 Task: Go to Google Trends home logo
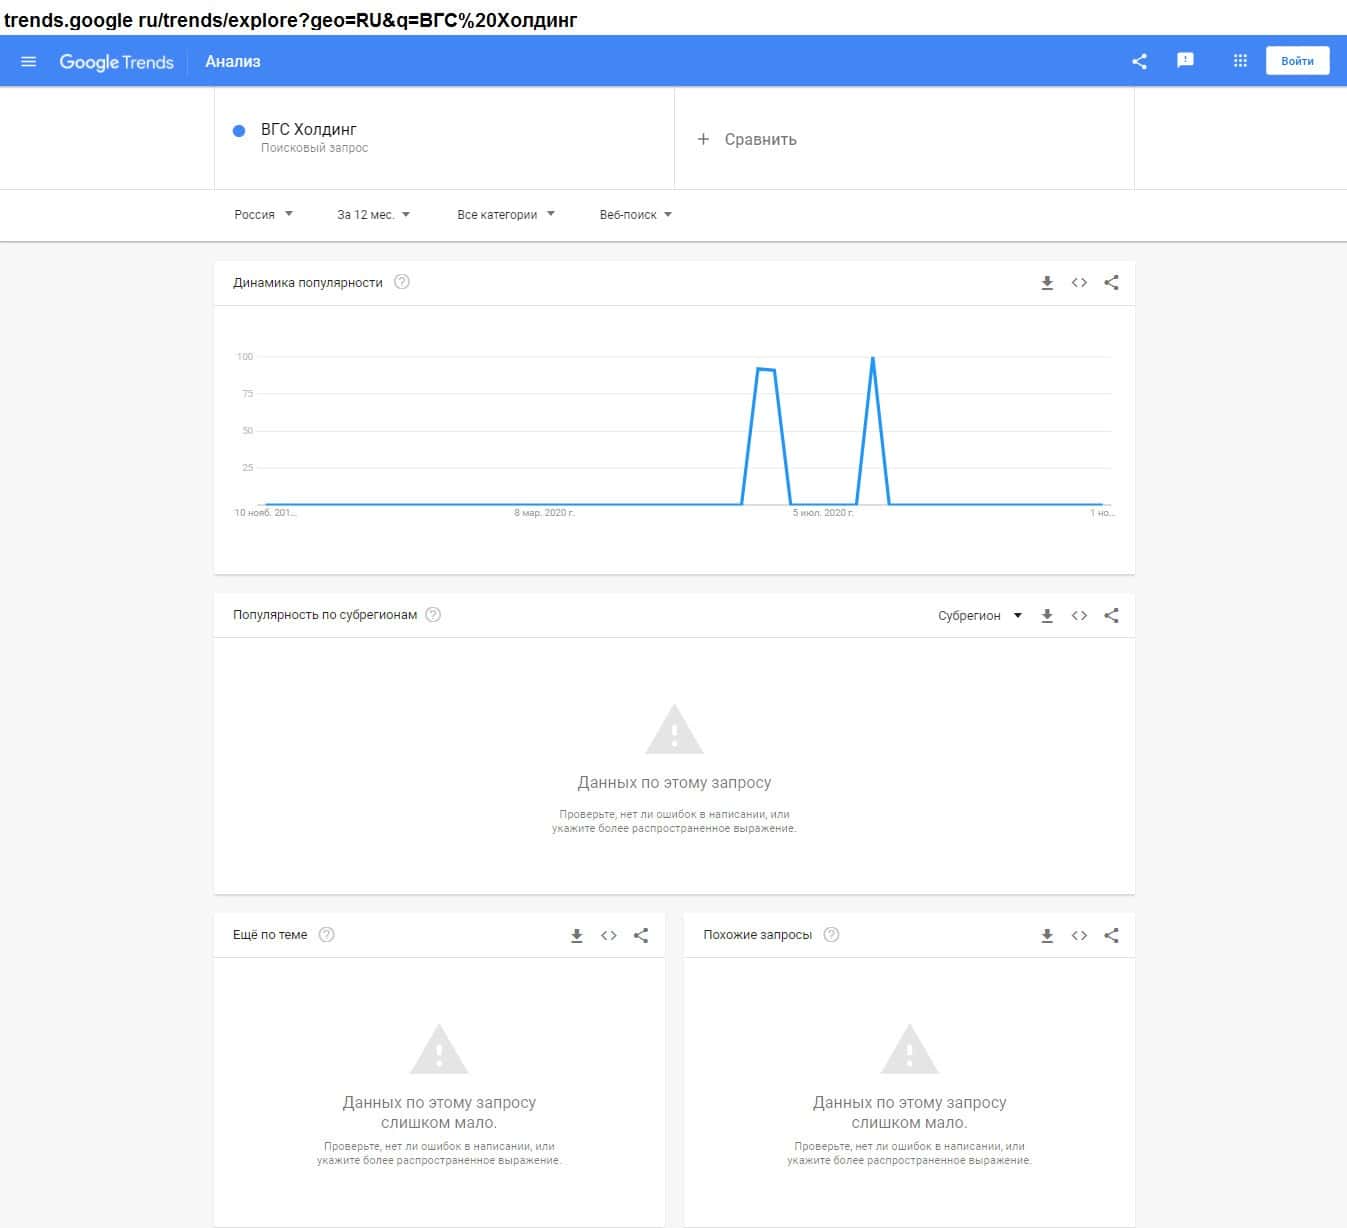pyautogui.click(x=116, y=62)
